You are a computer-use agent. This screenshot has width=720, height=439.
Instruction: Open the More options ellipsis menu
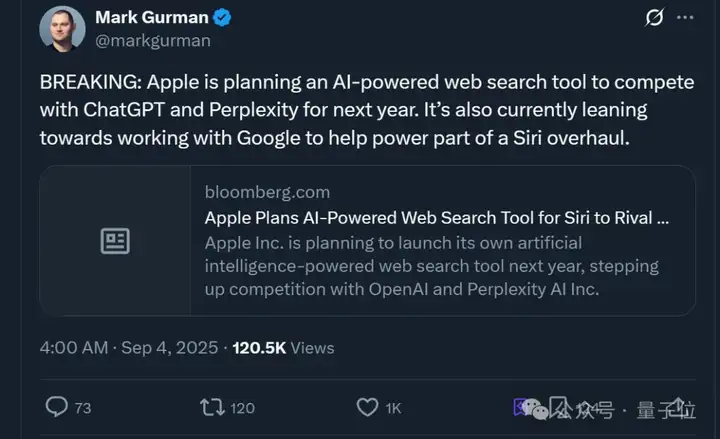684,18
